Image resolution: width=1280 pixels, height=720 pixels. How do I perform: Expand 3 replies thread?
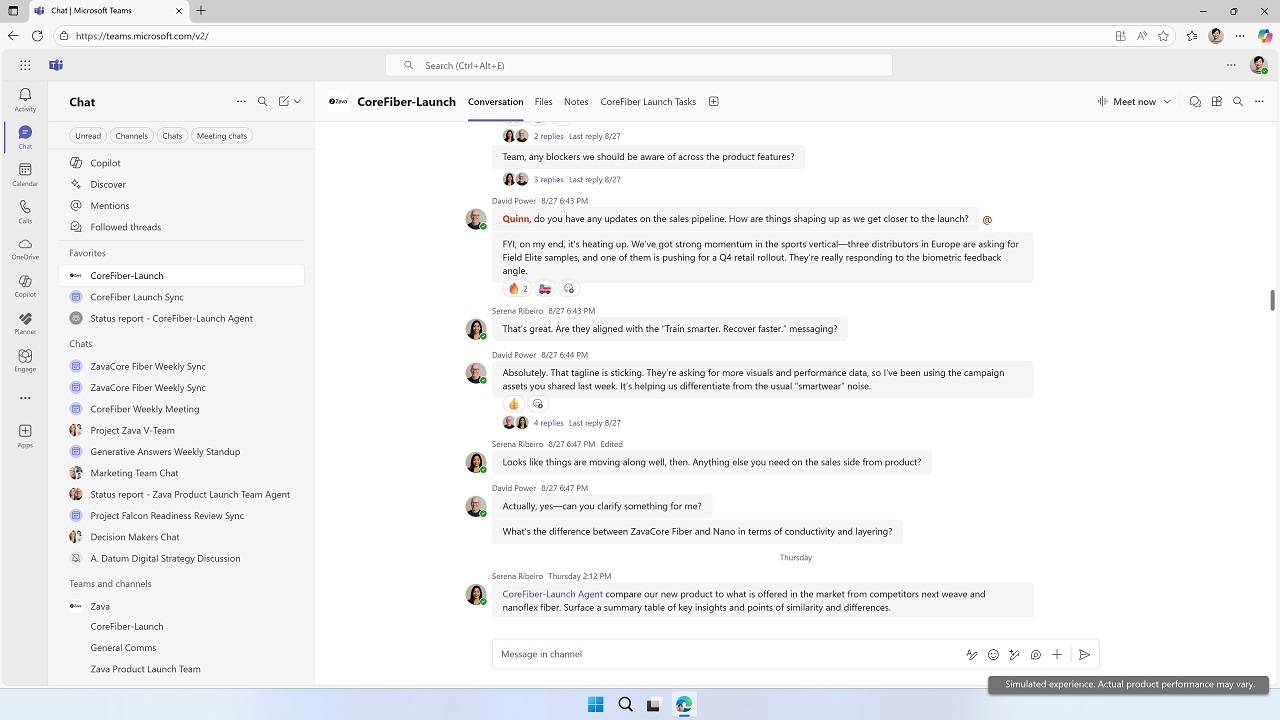coord(548,180)
